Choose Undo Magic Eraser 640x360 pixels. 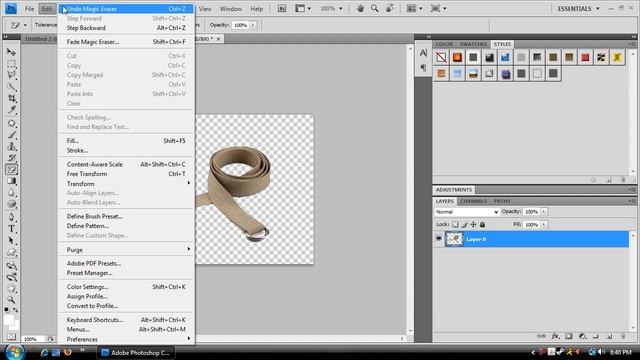pyautogui.click(x=126, y=9)
